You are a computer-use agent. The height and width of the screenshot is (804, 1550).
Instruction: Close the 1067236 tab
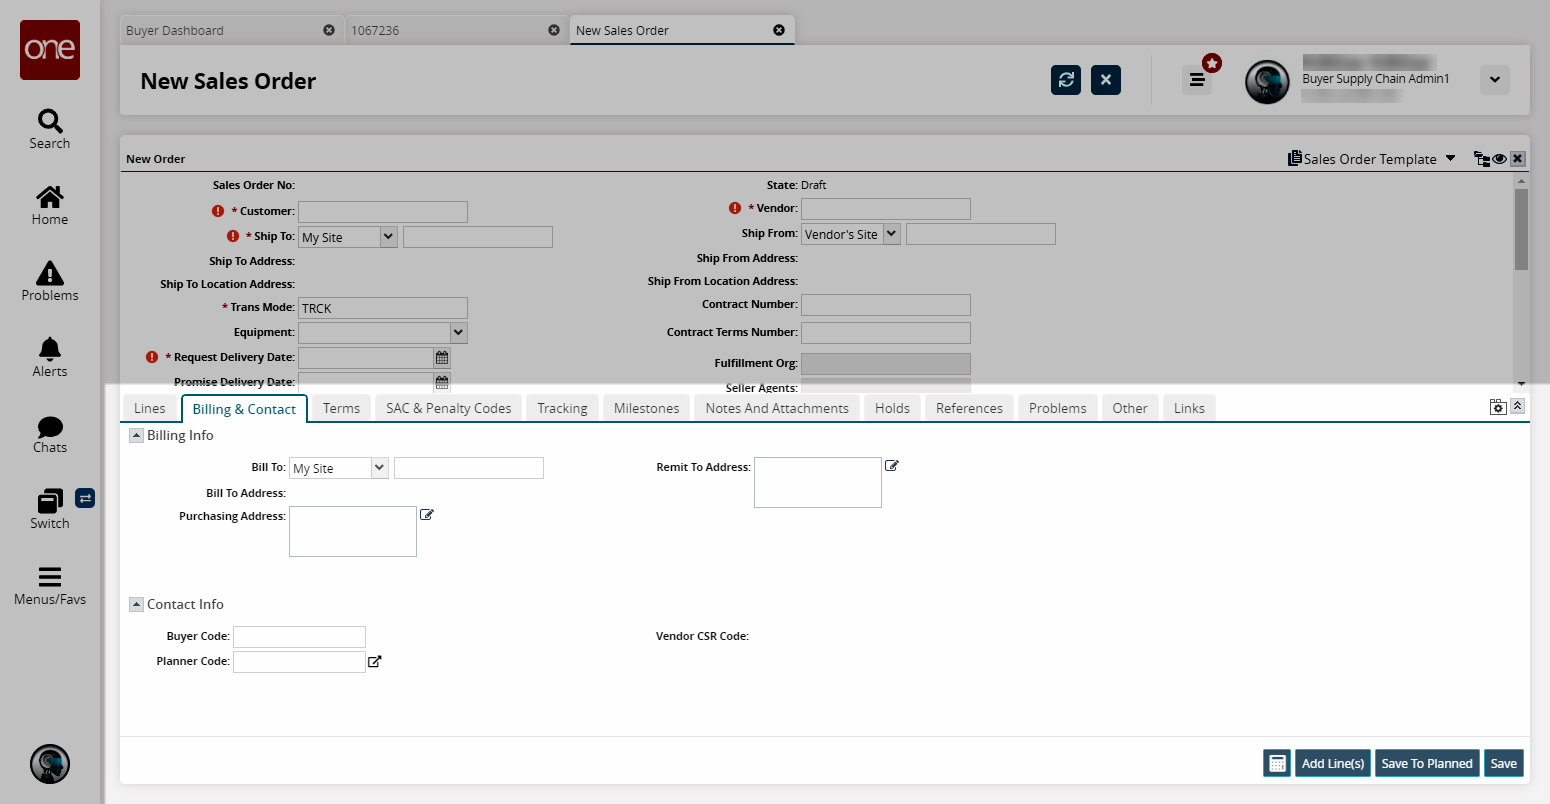click(554, 30)
